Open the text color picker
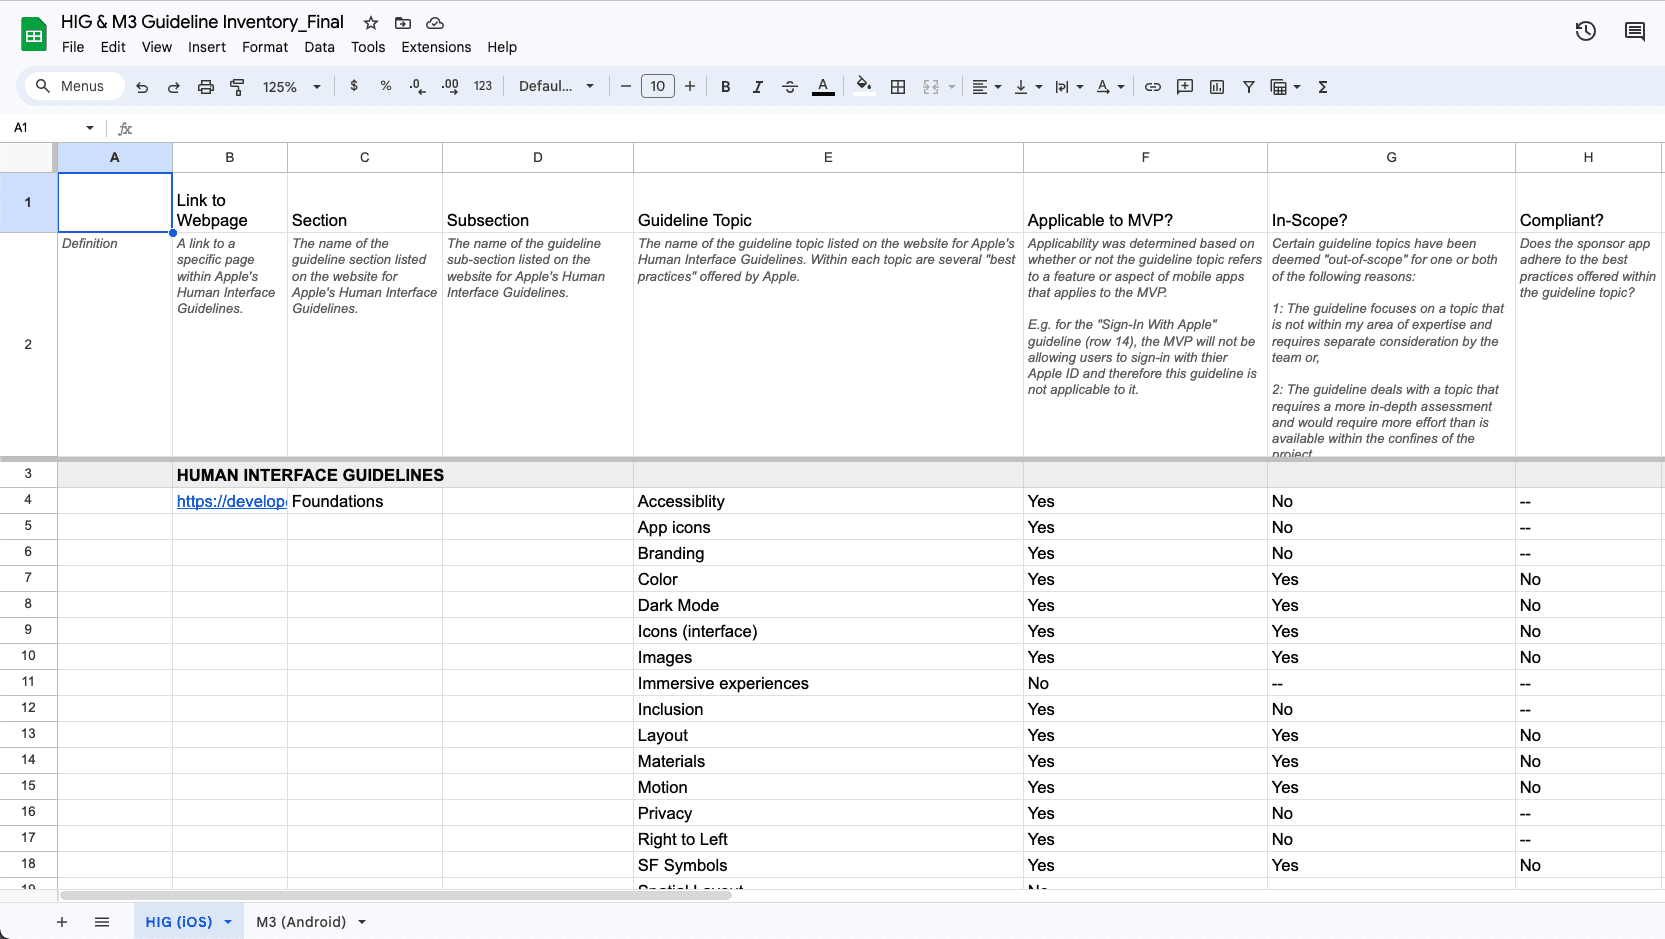The image size is (1665, 939). (823, 87)
